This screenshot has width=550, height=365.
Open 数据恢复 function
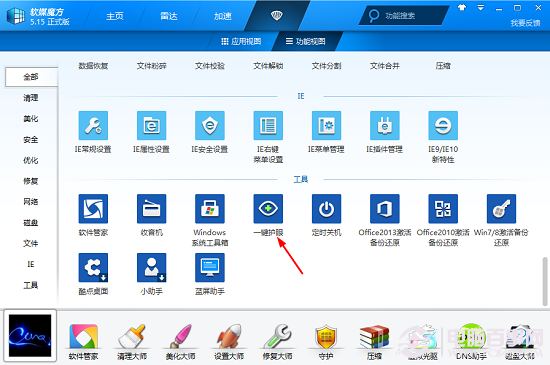tap(93, 66)
